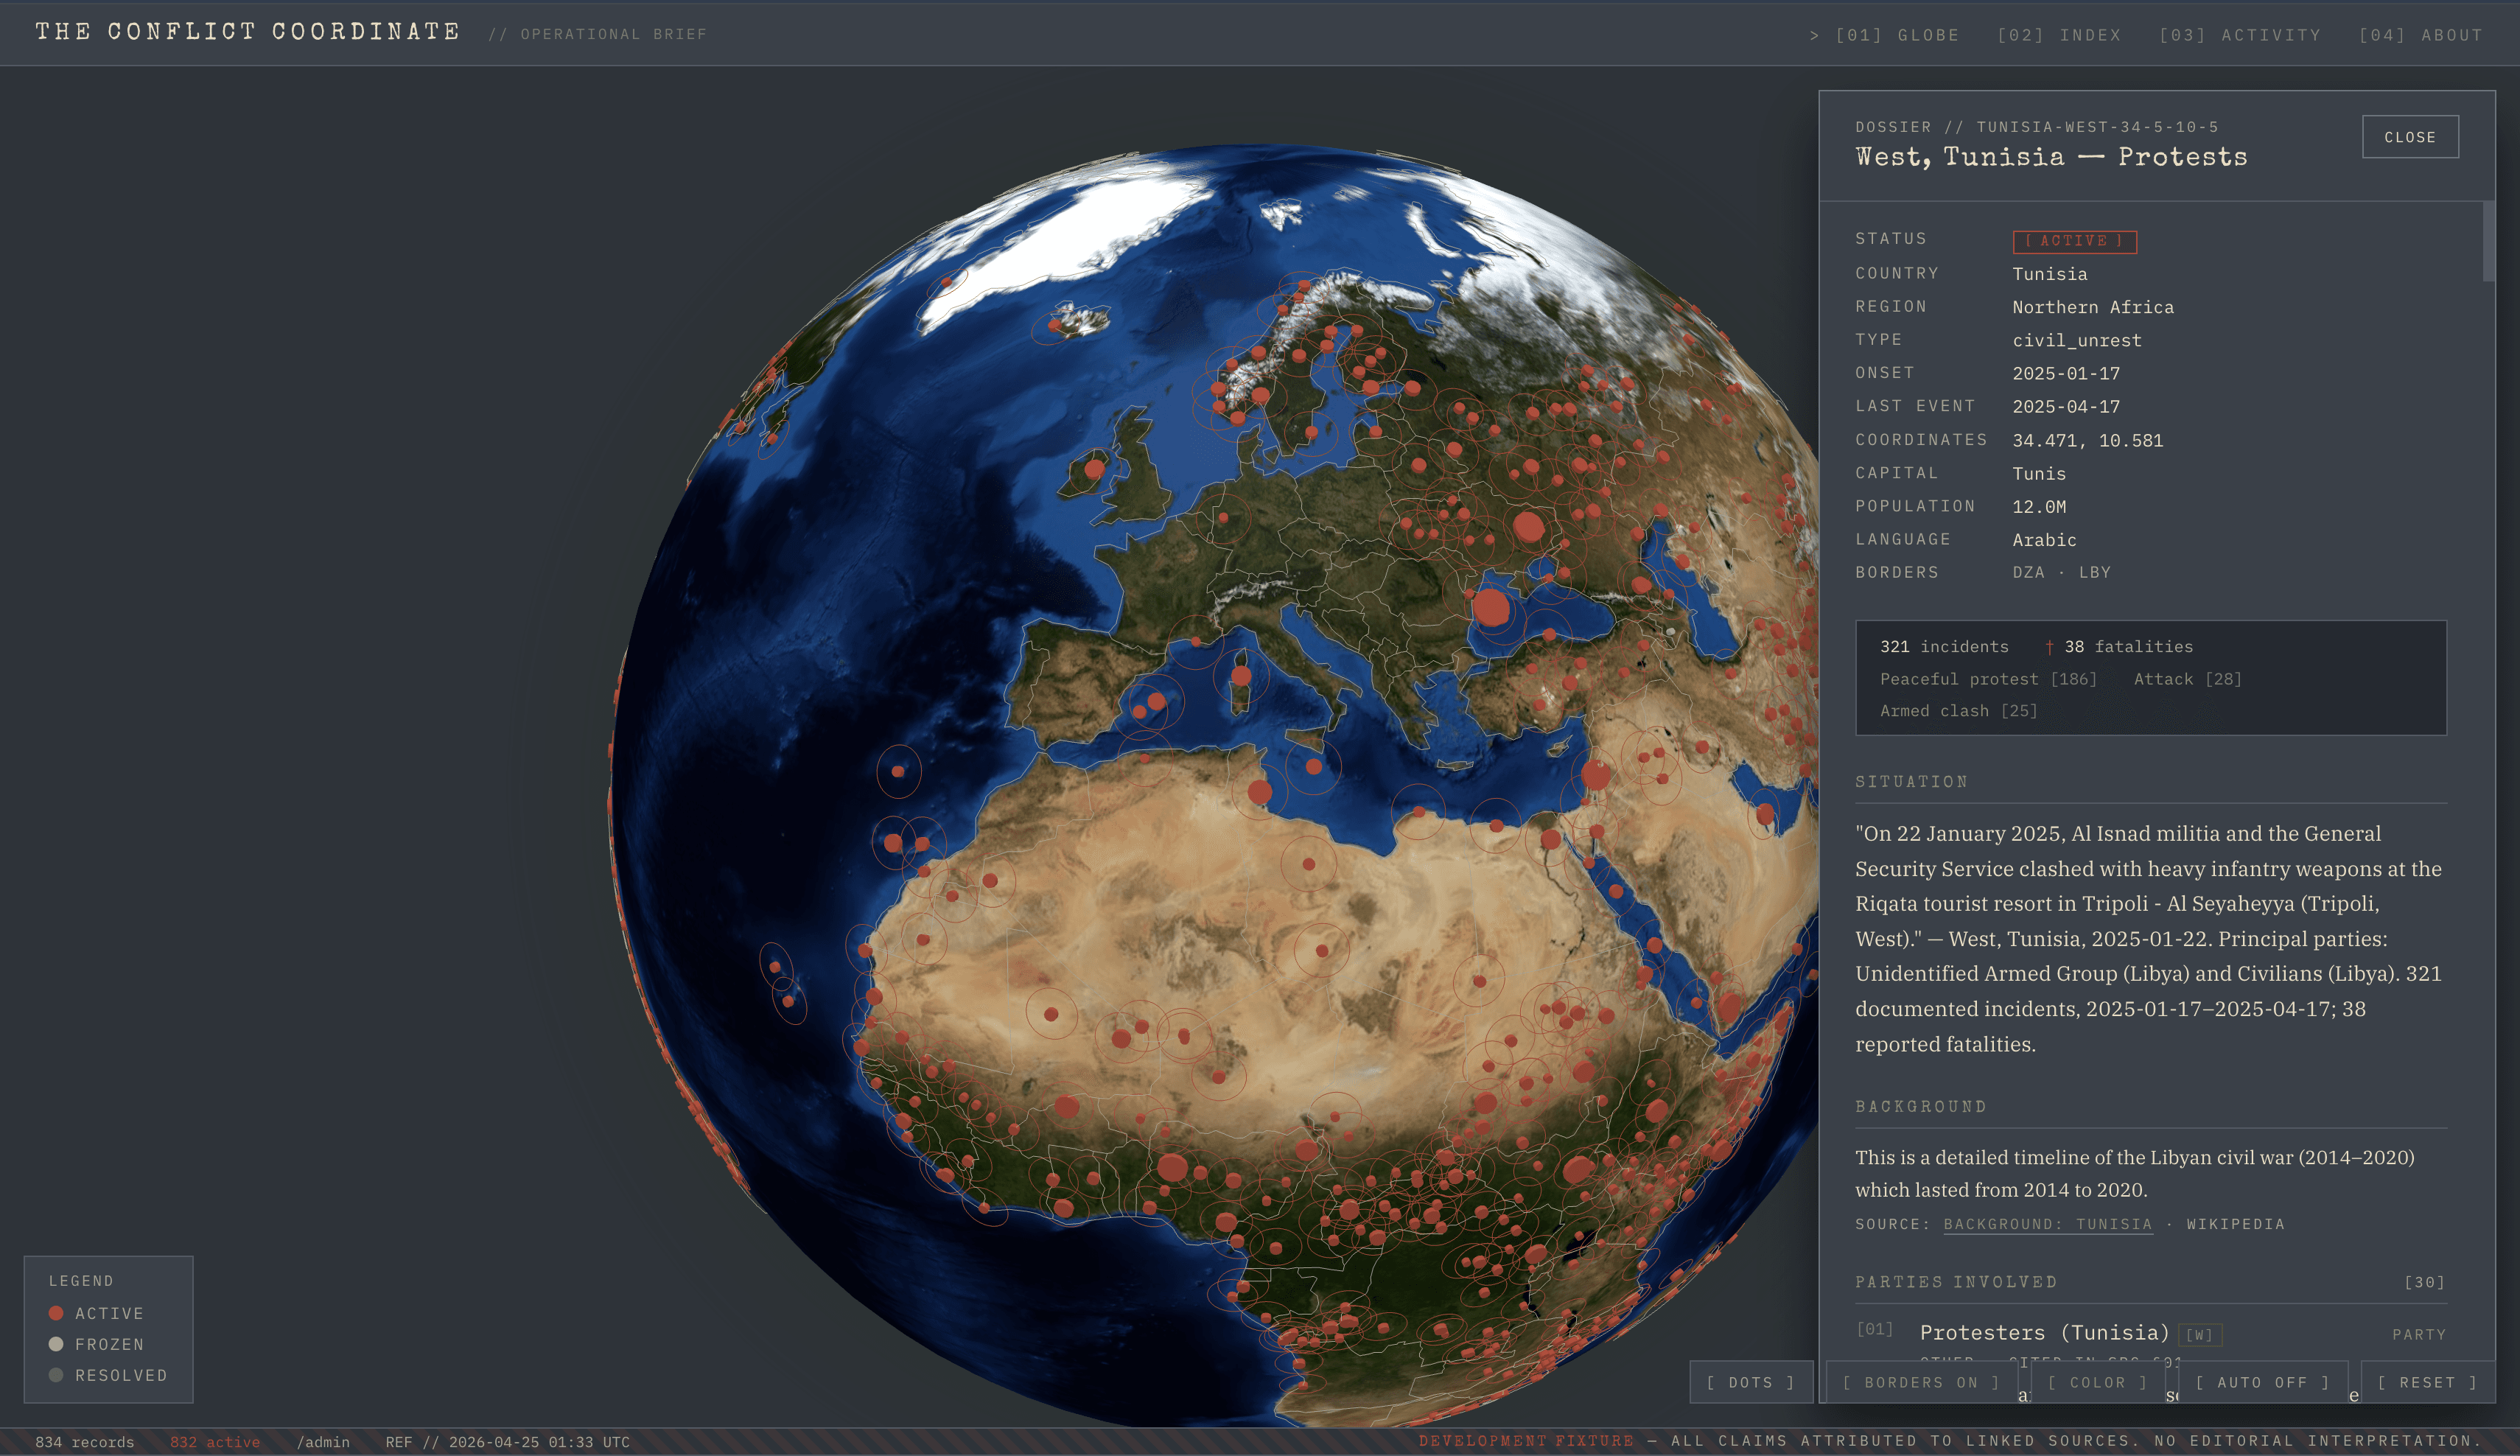Click 'Peaceful protest [186]' in summary

(1988, 679)
